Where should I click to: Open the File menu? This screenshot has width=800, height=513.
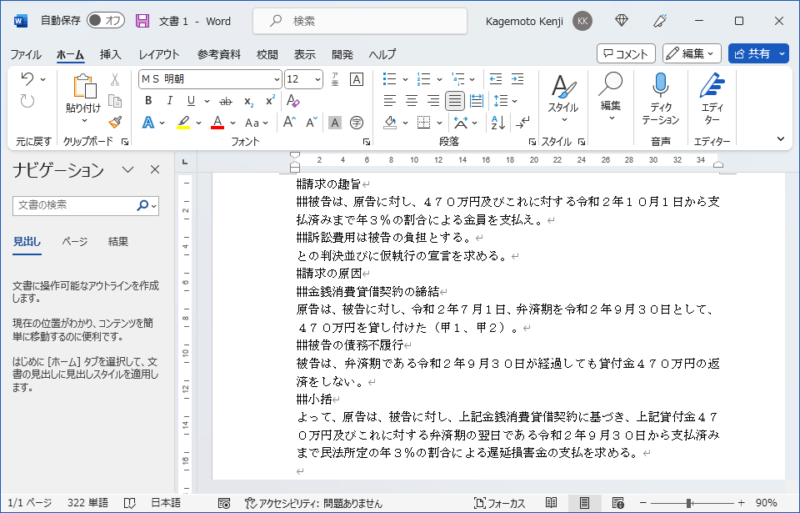[x=26, y=54]
